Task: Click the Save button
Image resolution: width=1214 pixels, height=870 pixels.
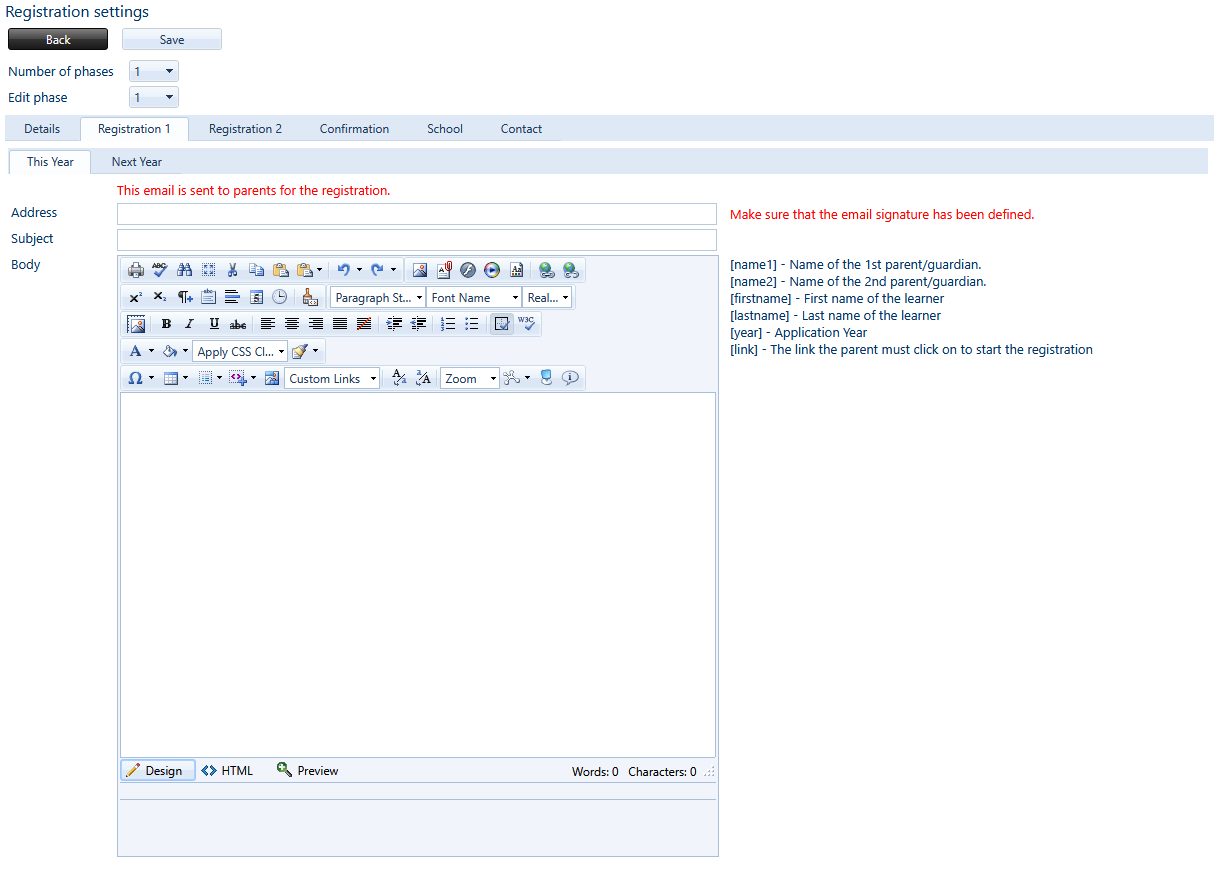Action: [x=172, y=39]
